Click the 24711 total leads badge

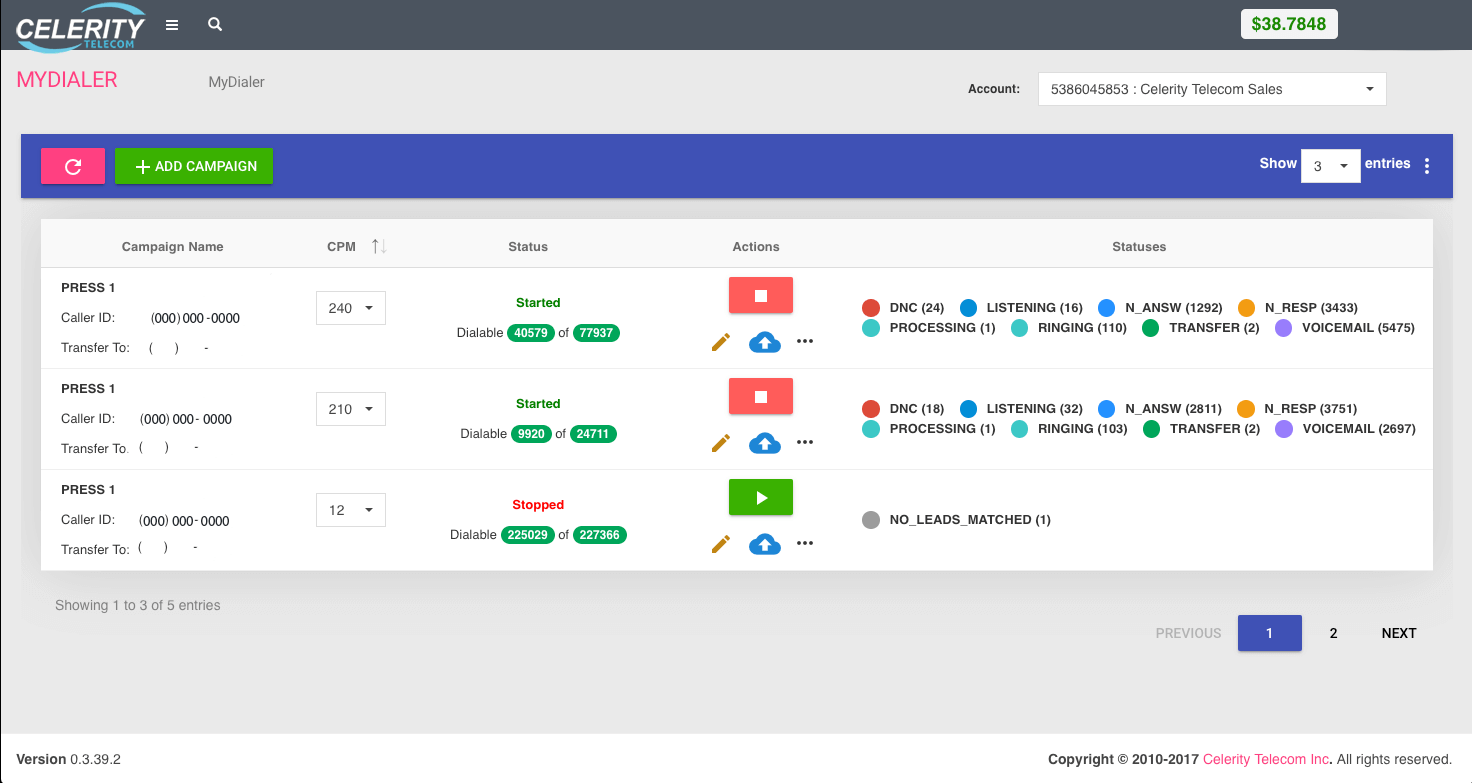[x=594, y=434]
